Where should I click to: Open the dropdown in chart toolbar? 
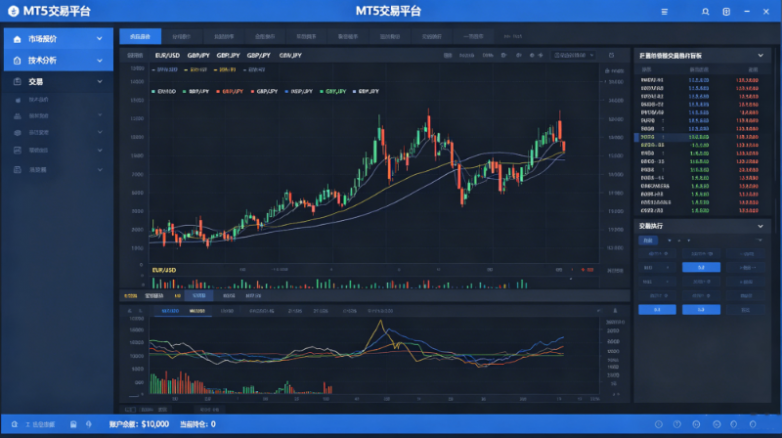574,55
